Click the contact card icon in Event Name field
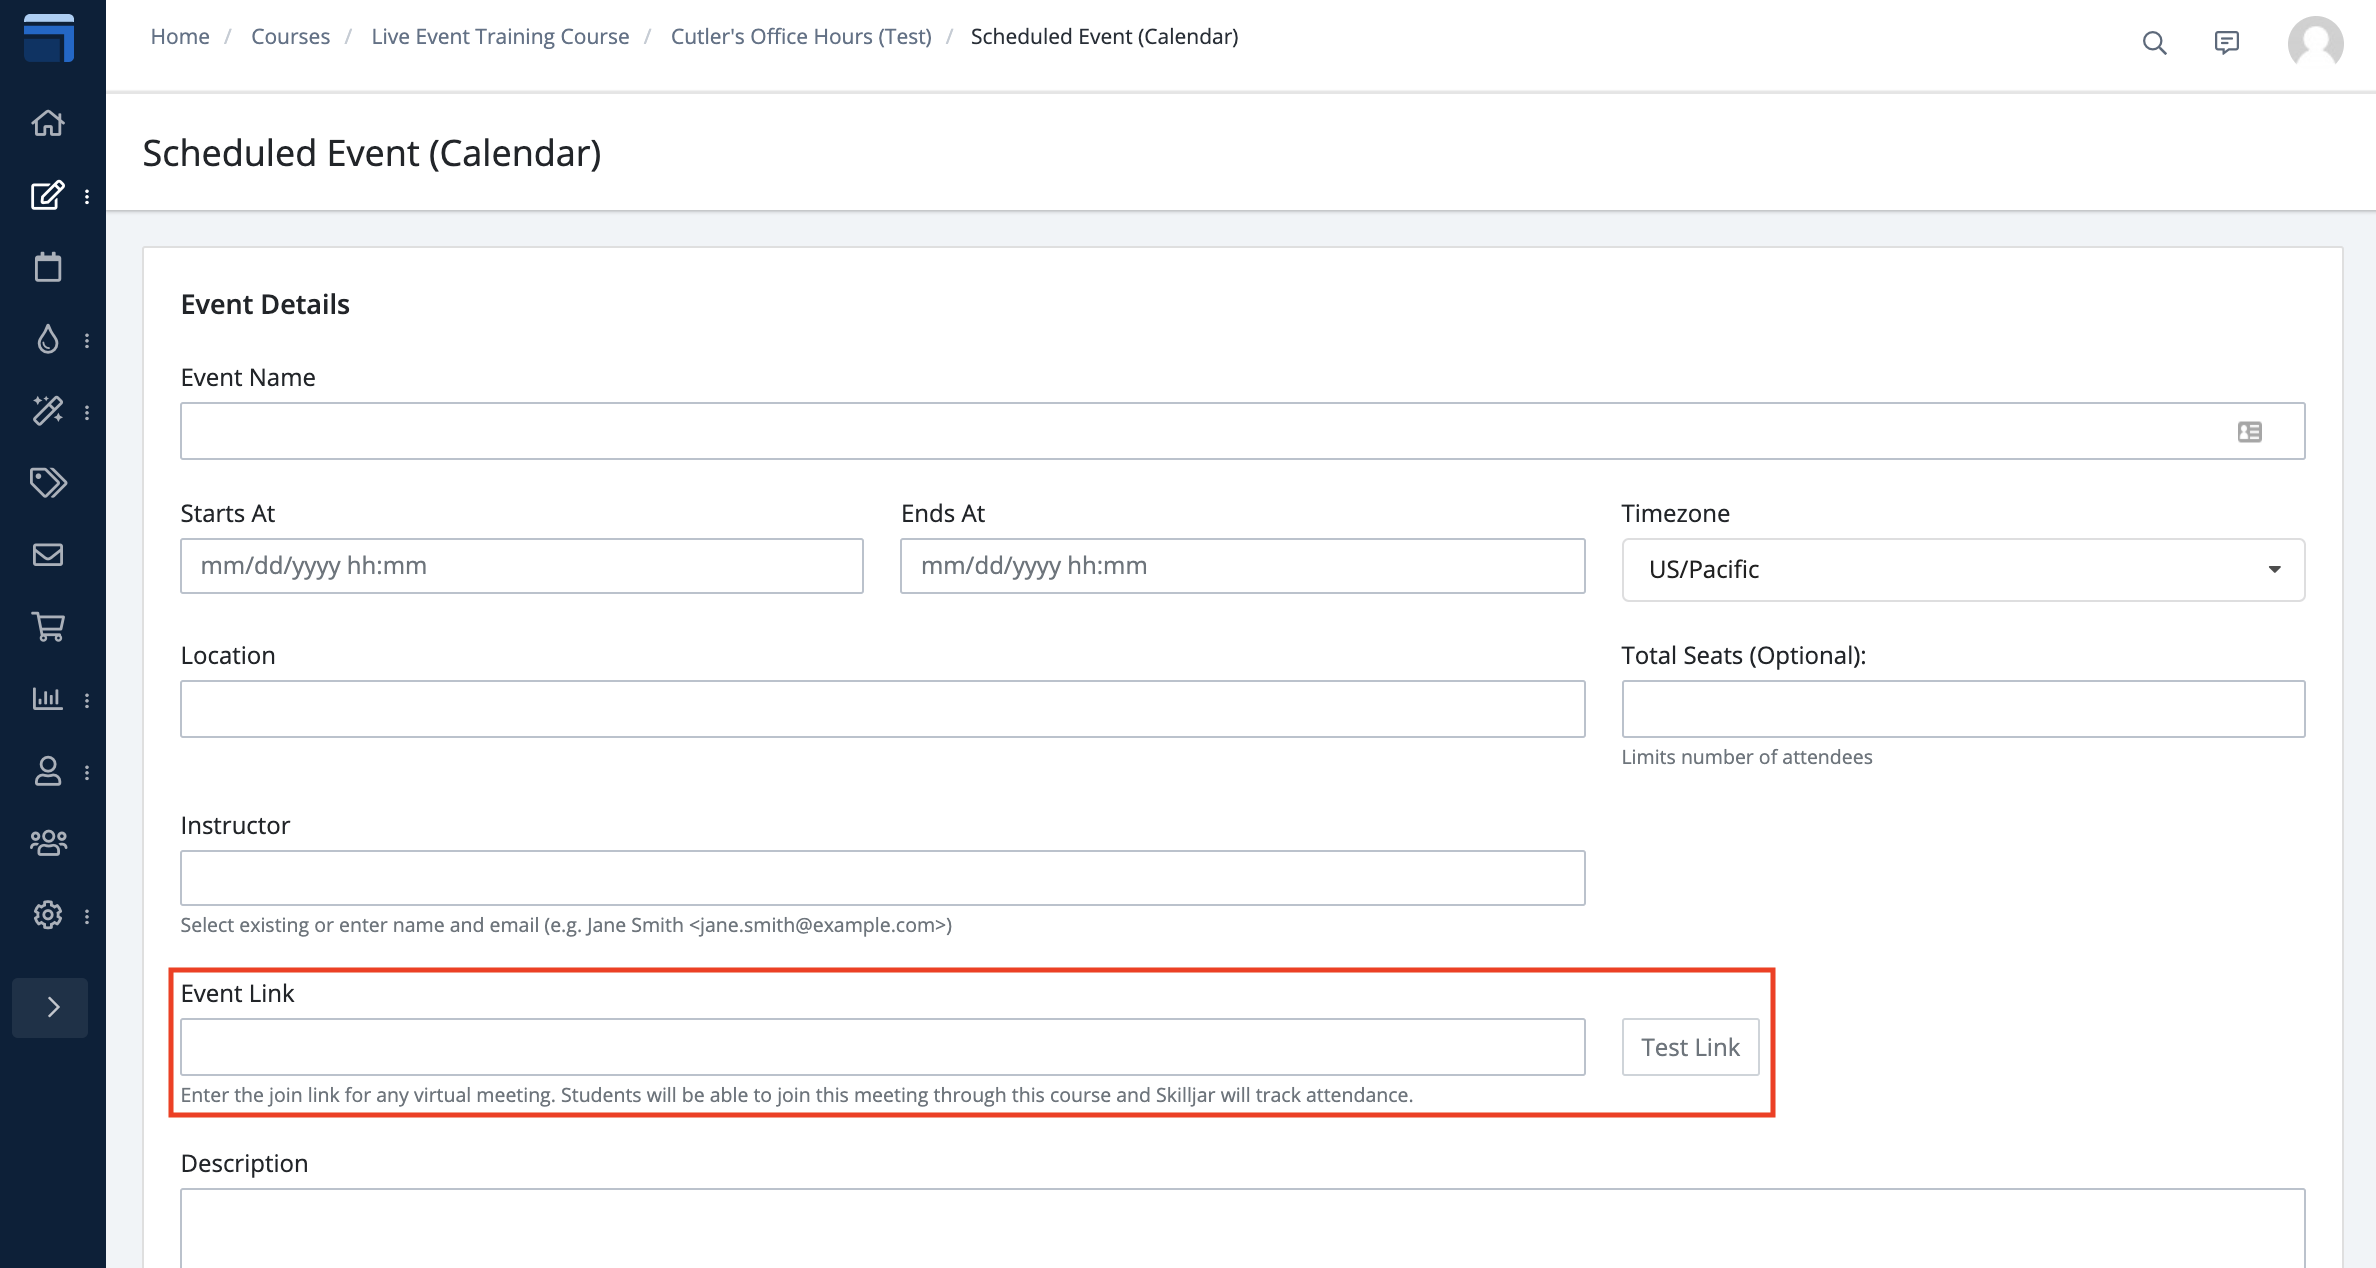 pos(2250,432)
